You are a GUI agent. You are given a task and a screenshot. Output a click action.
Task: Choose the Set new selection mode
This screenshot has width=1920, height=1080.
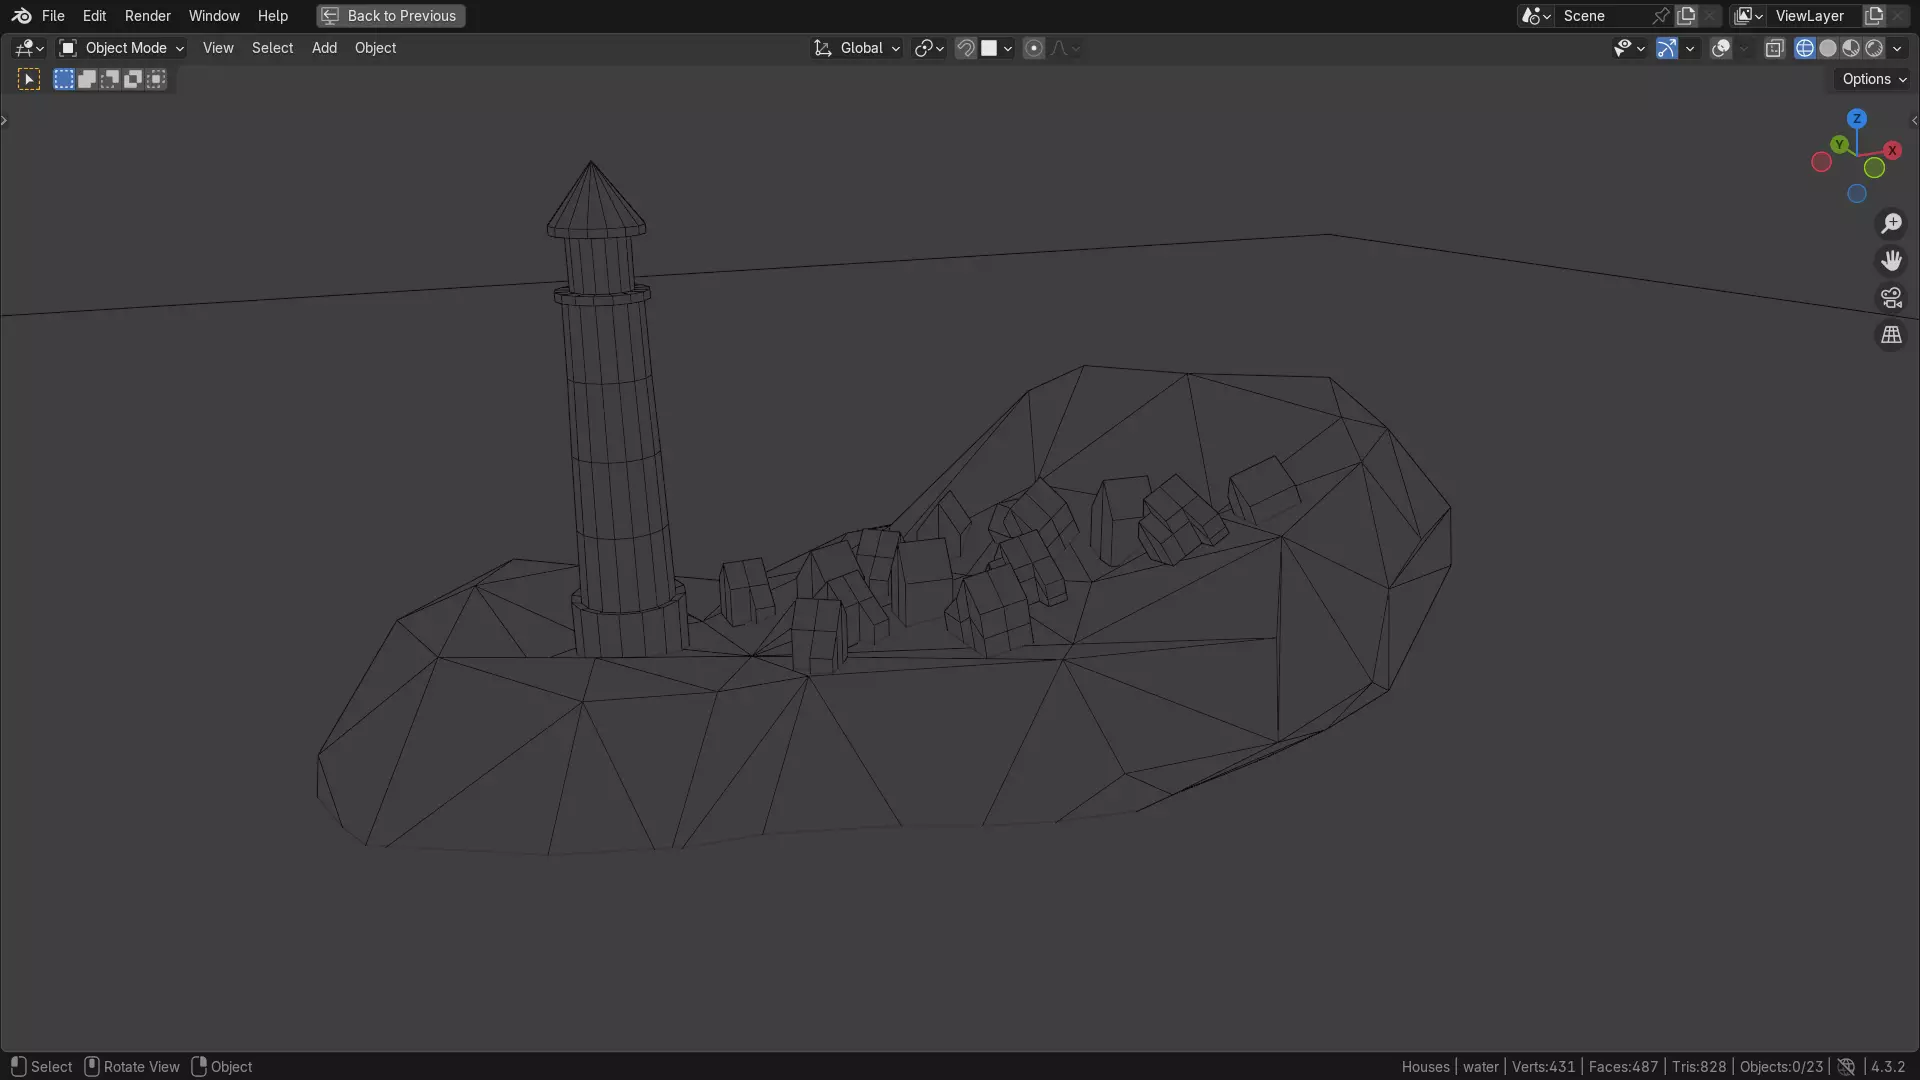pos(64,79)
